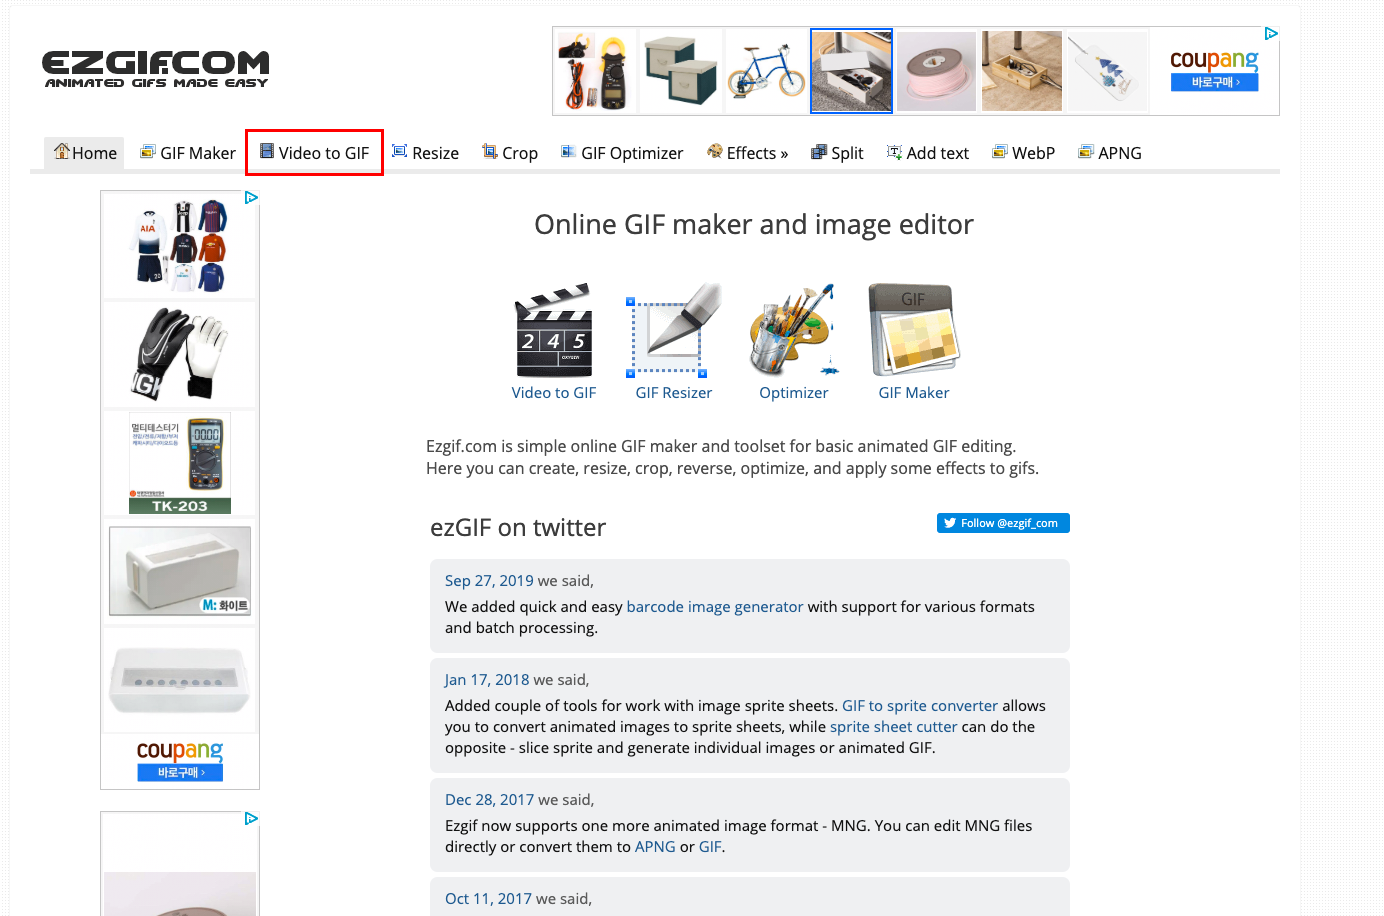Click the Follow @ezgif_com Twitter button

pyautogui.click(x=1003, y=523)
